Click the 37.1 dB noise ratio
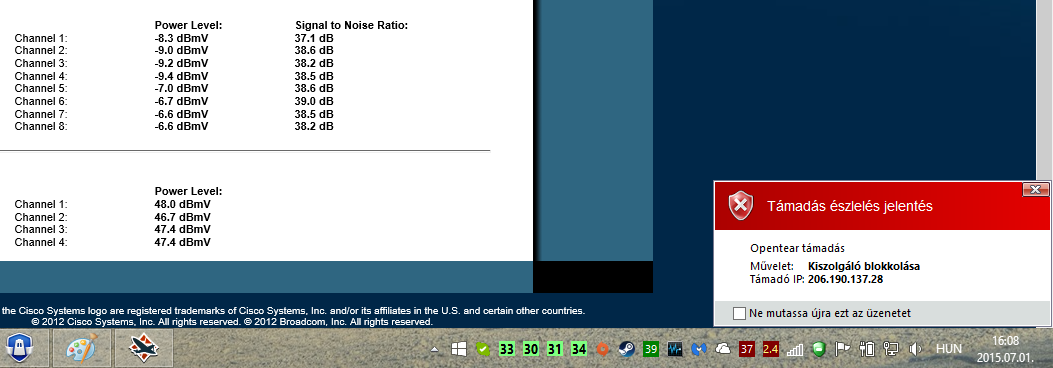This screenshot has height=368, width=1053. point(314,38)
